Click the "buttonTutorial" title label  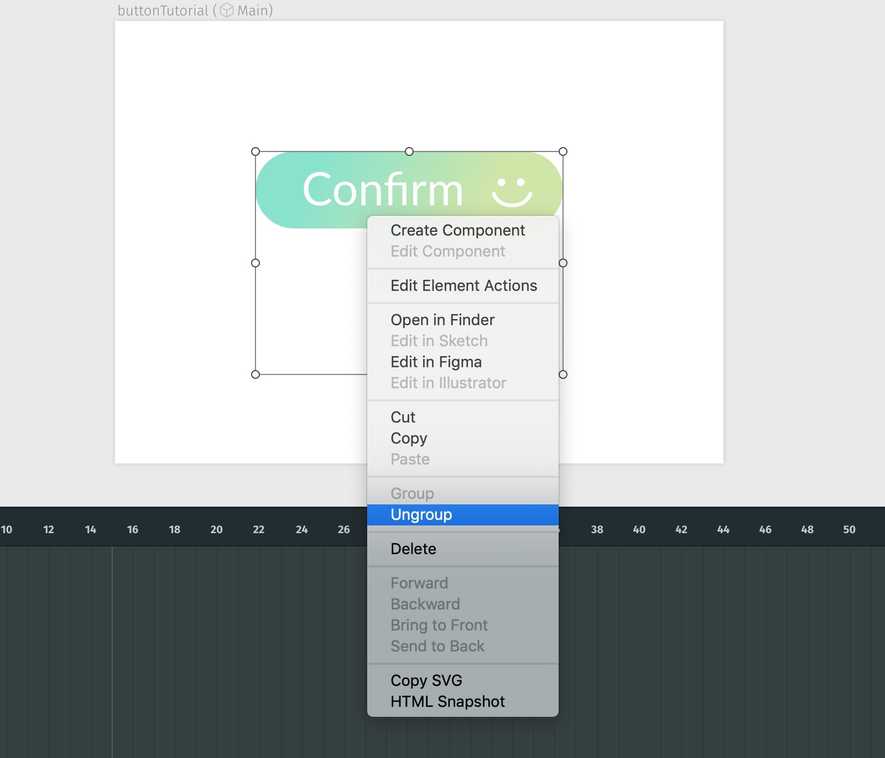click(x=160, y=10)
